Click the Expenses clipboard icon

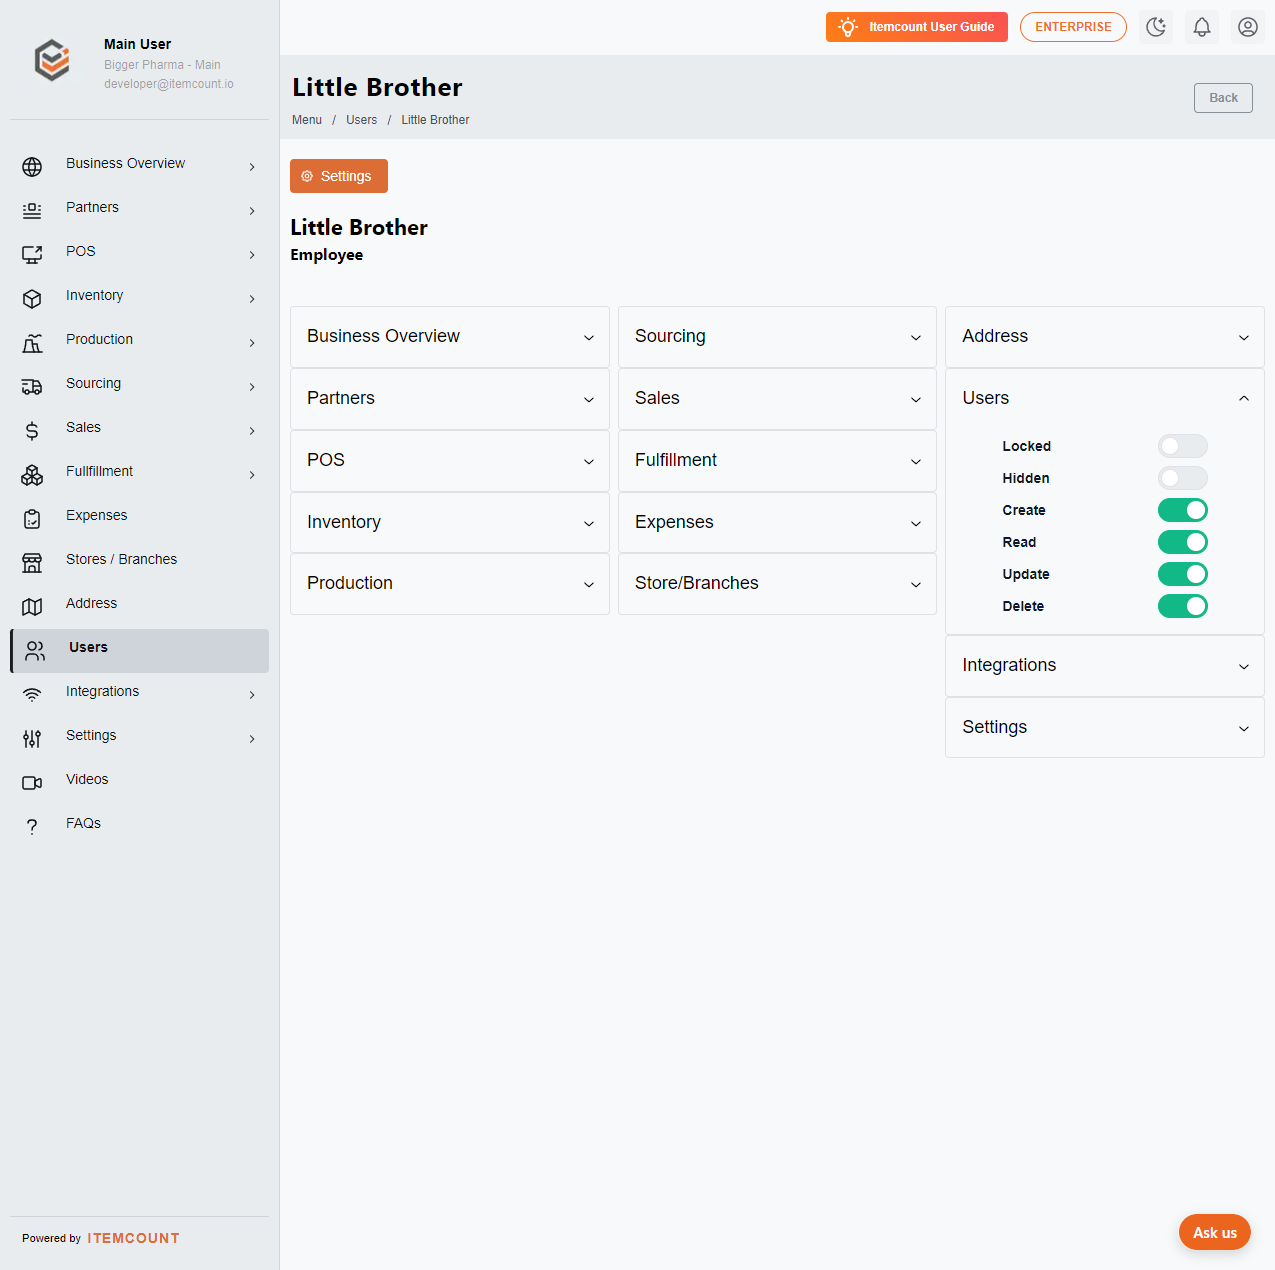[x=32, y=519]
